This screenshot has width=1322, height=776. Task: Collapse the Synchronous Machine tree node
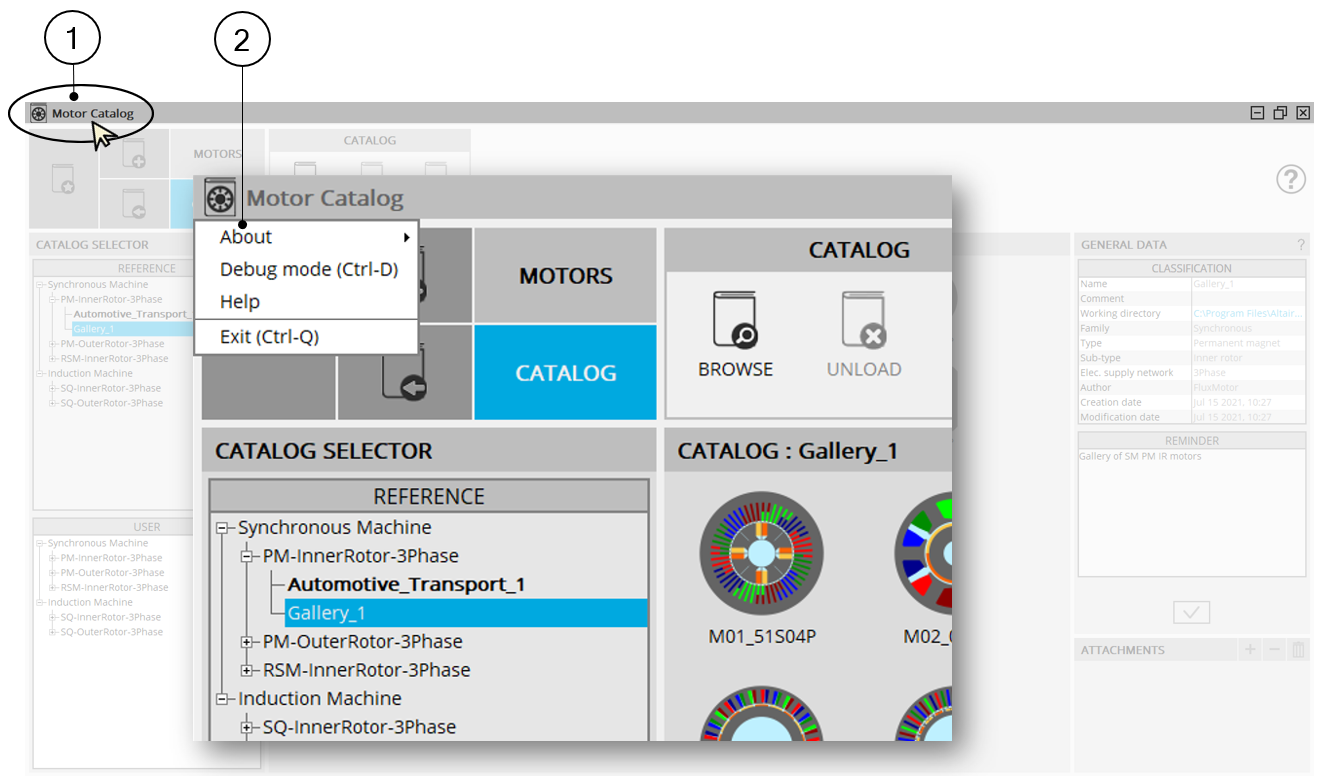coord(222,528)
